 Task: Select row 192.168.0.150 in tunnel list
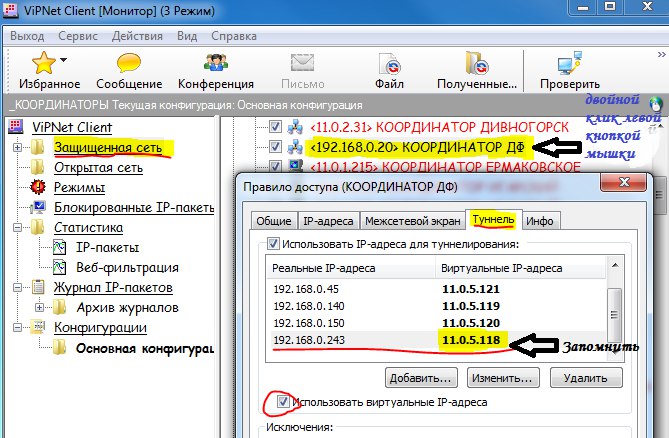click(x=436, y=323)
